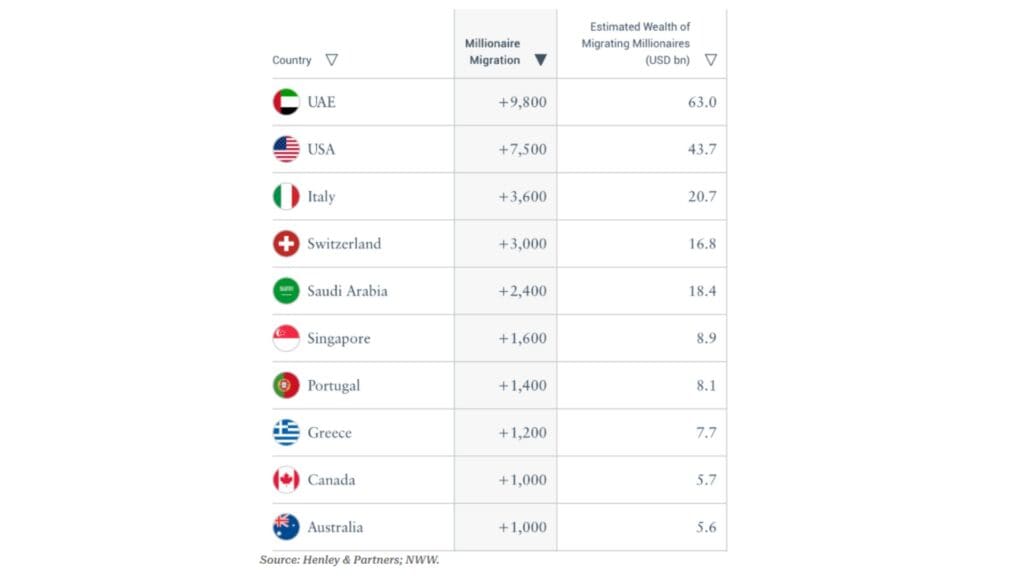
Task: Click the Greece flag icon
Action: tap(286, 432)
